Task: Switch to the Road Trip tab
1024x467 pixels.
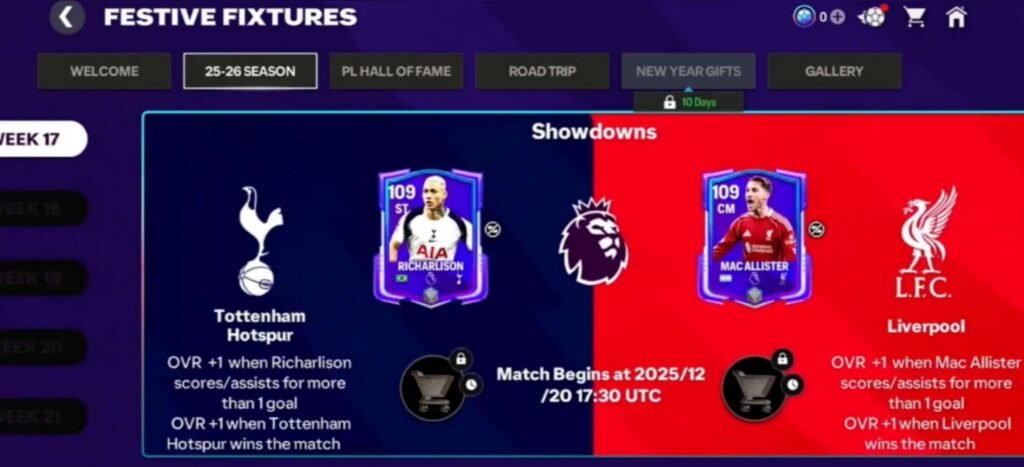Action: tap(542, 71)
